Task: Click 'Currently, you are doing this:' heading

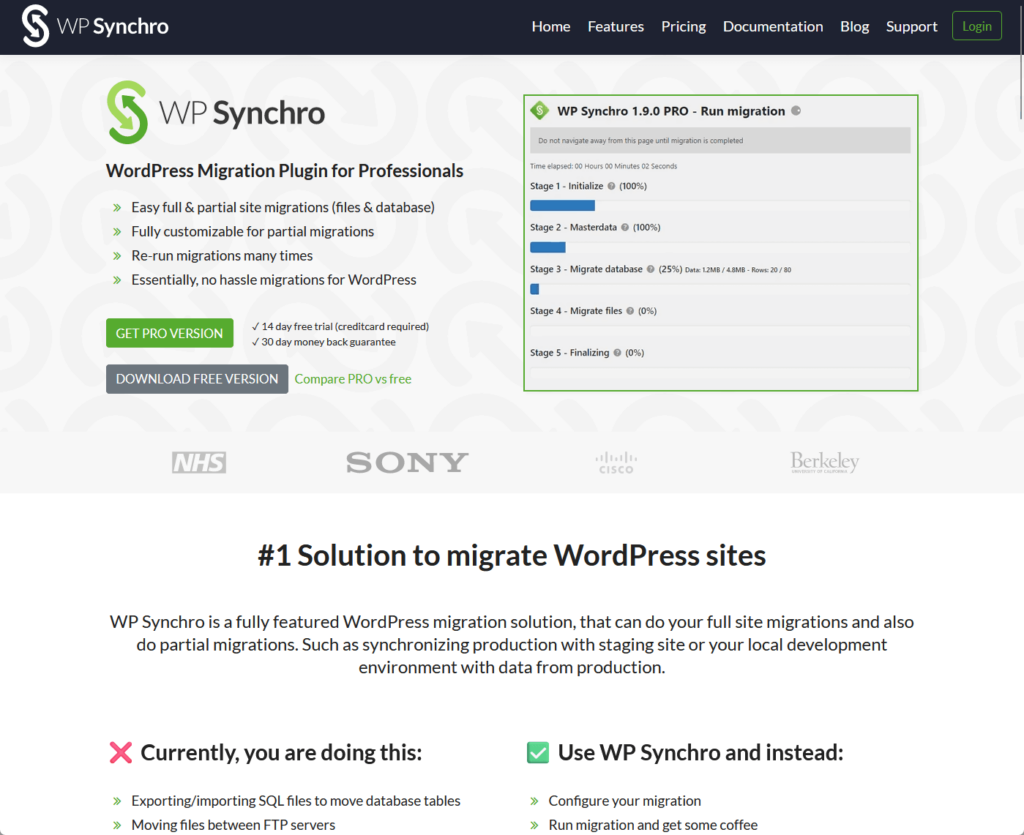Action: 281,753
